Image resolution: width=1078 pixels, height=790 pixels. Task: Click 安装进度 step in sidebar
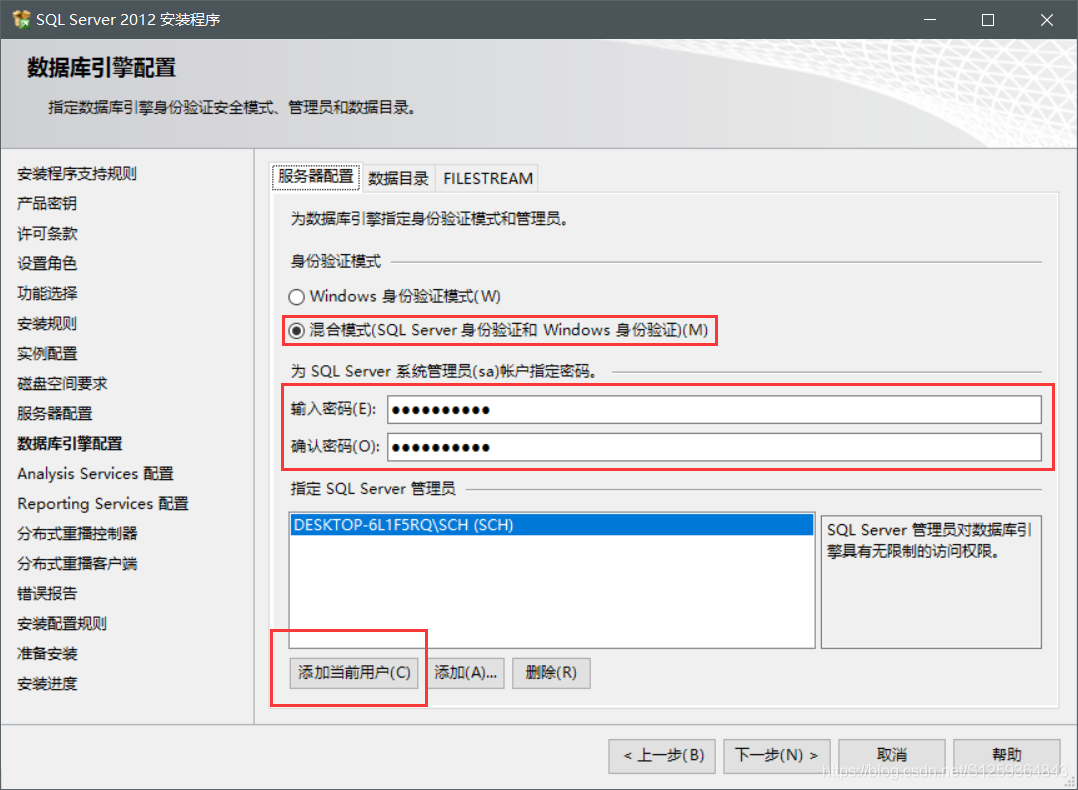pyautogui.click(x=47, y=684)
